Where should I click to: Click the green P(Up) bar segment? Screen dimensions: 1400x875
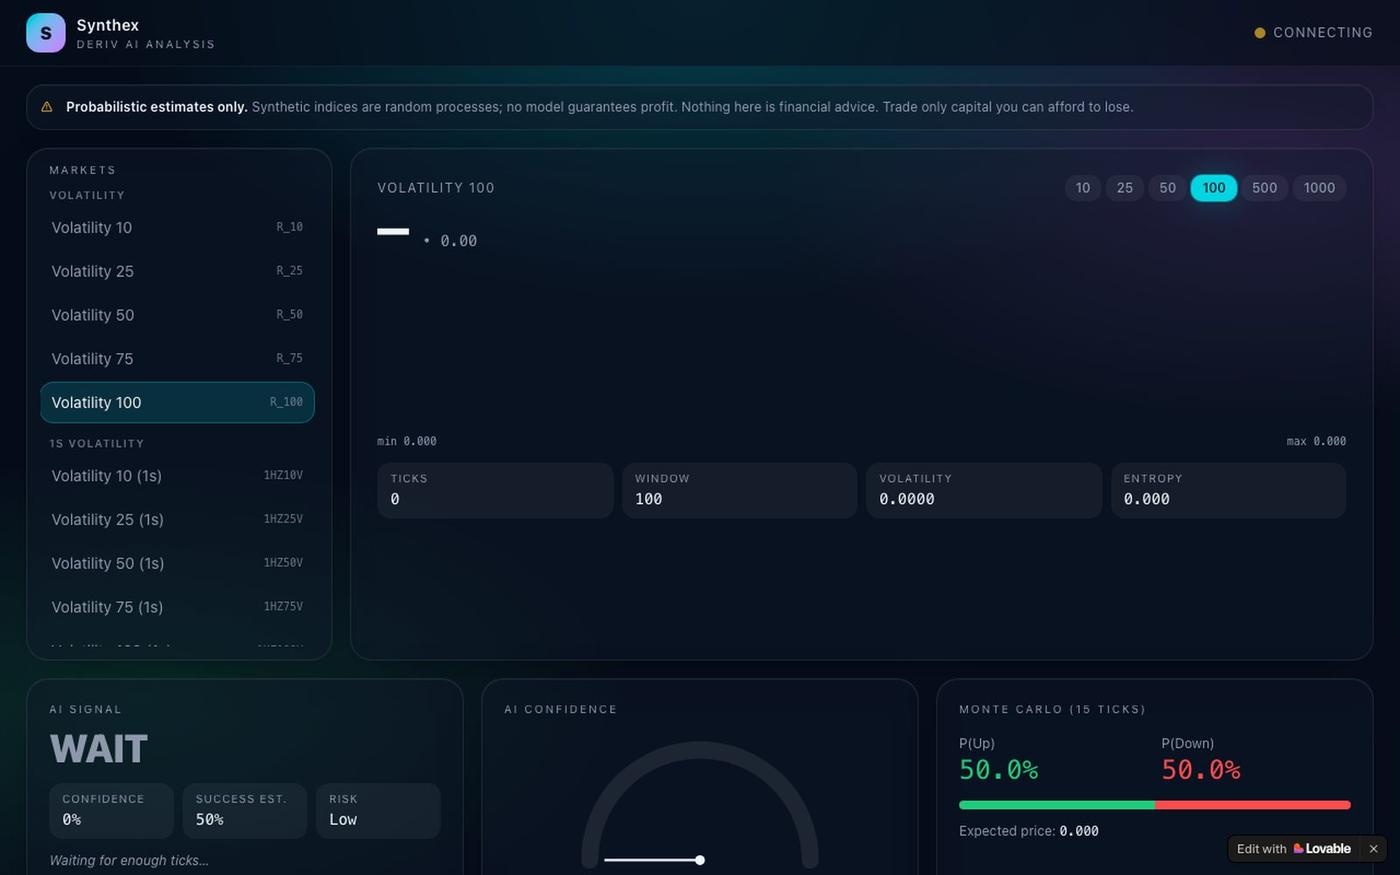tap(1057, 805)
